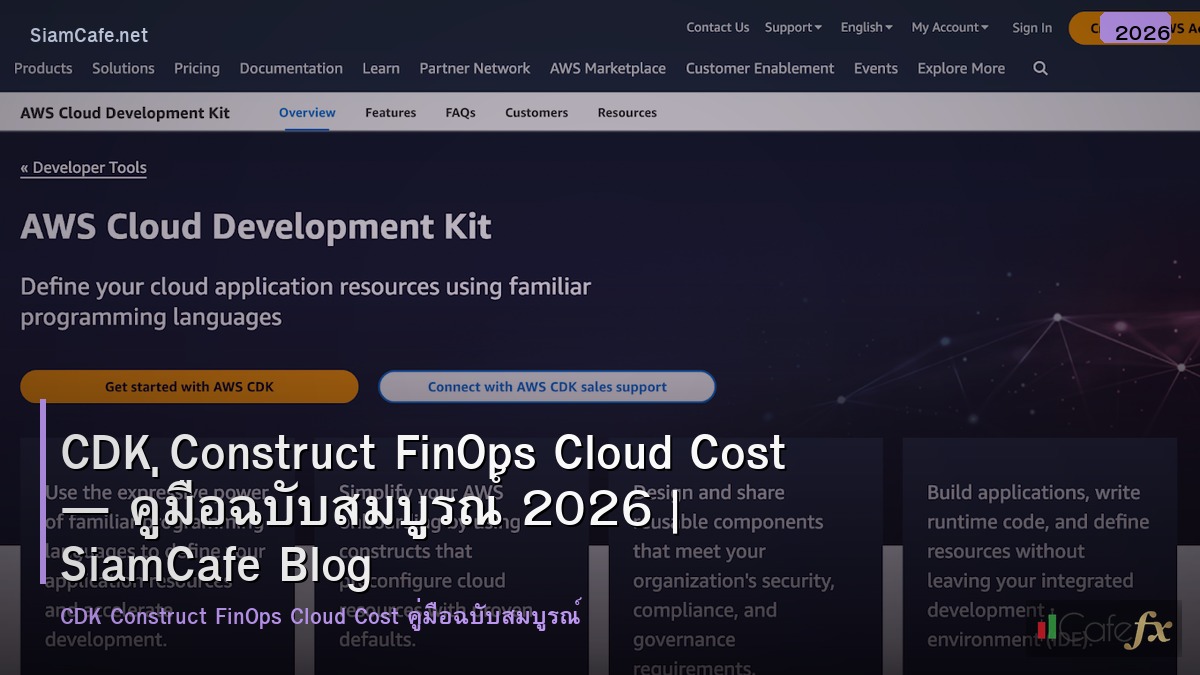Open AWS Marketplace from the nav
Viewport: 1200px width, 675px height.
607,68
